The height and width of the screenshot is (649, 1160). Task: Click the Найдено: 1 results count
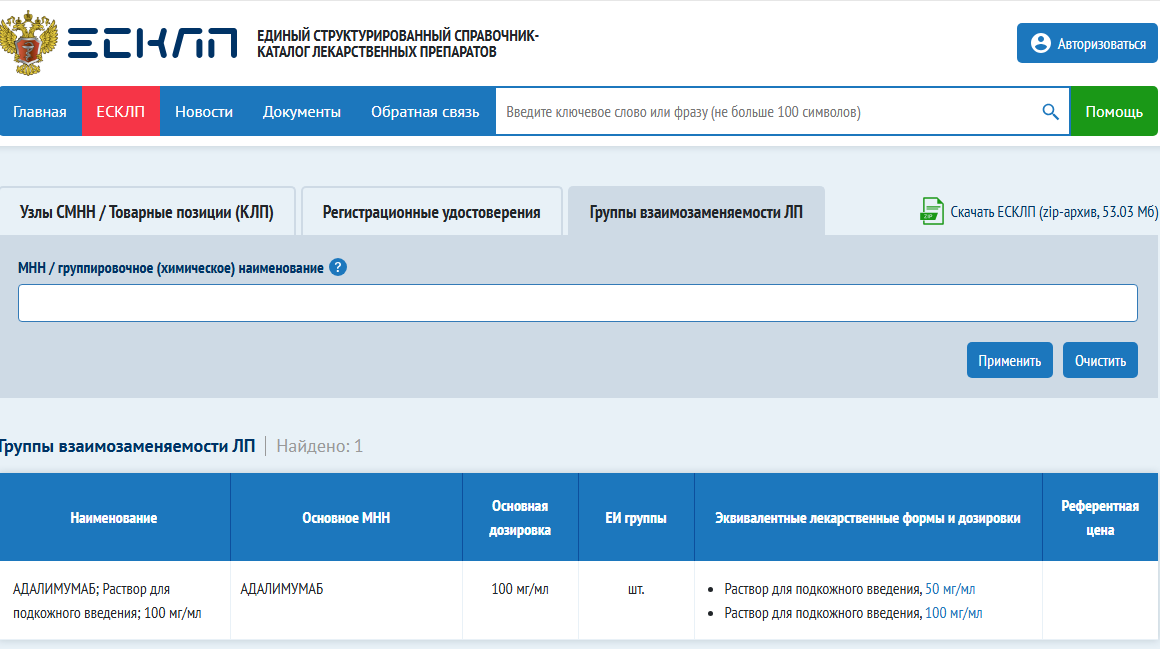pyautogui.click(x=320, y=446)
